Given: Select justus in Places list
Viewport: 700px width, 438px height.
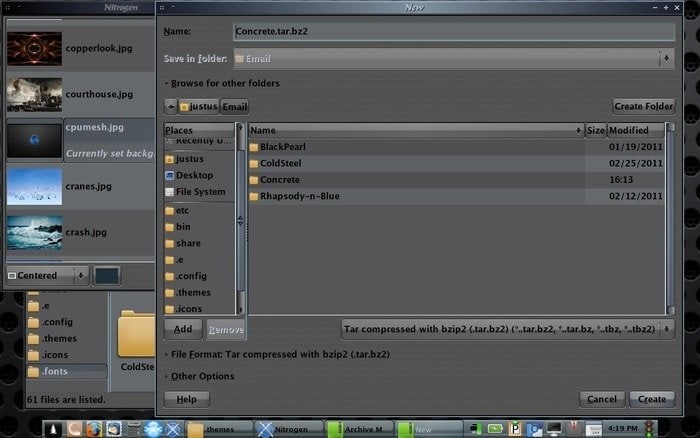Looking at the screenshot, I should point(199,159).
